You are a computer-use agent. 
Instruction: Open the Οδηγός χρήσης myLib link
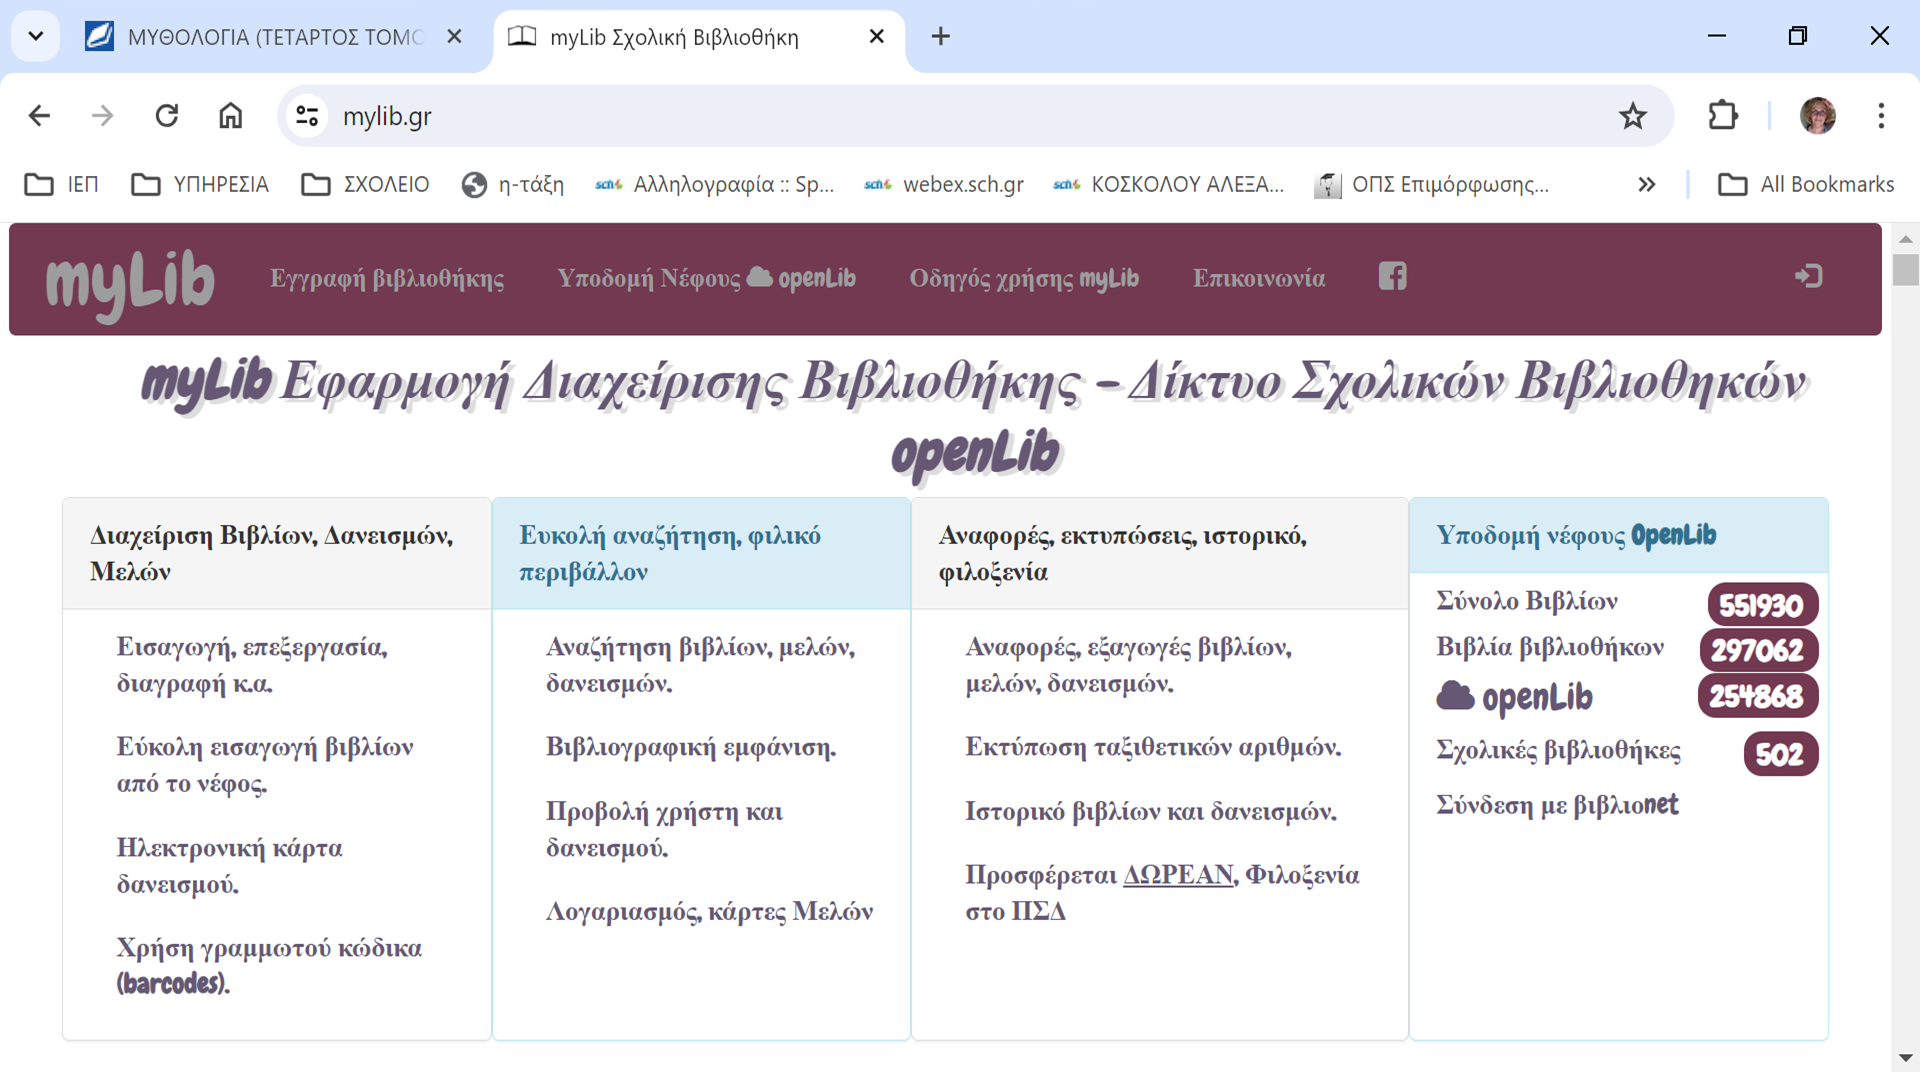coord(1023,279)
